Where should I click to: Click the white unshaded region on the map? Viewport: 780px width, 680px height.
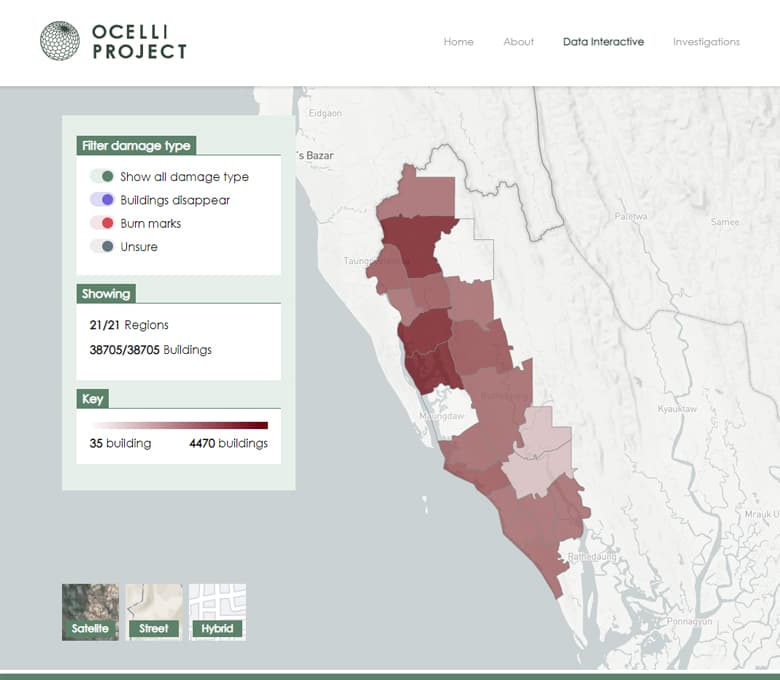475,258
